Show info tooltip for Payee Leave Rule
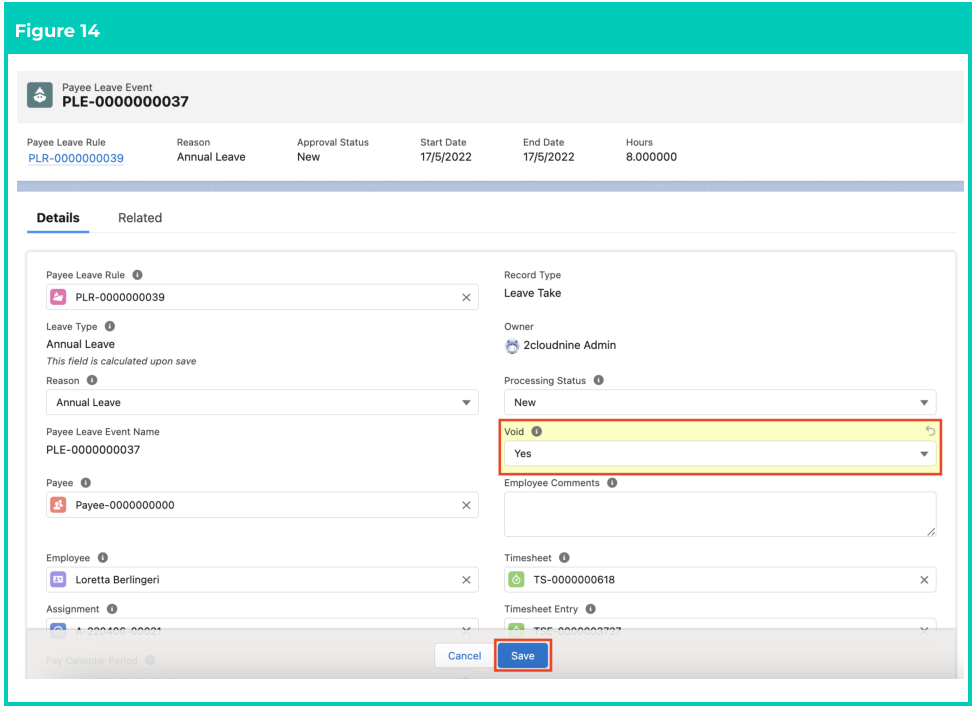 point(138,275)
